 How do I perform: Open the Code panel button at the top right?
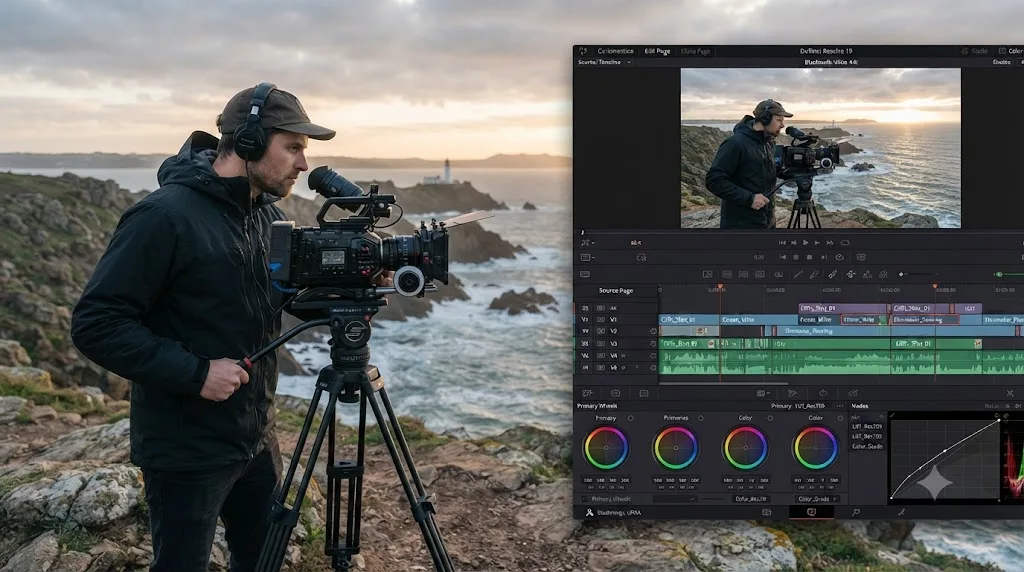coord(974,51)
